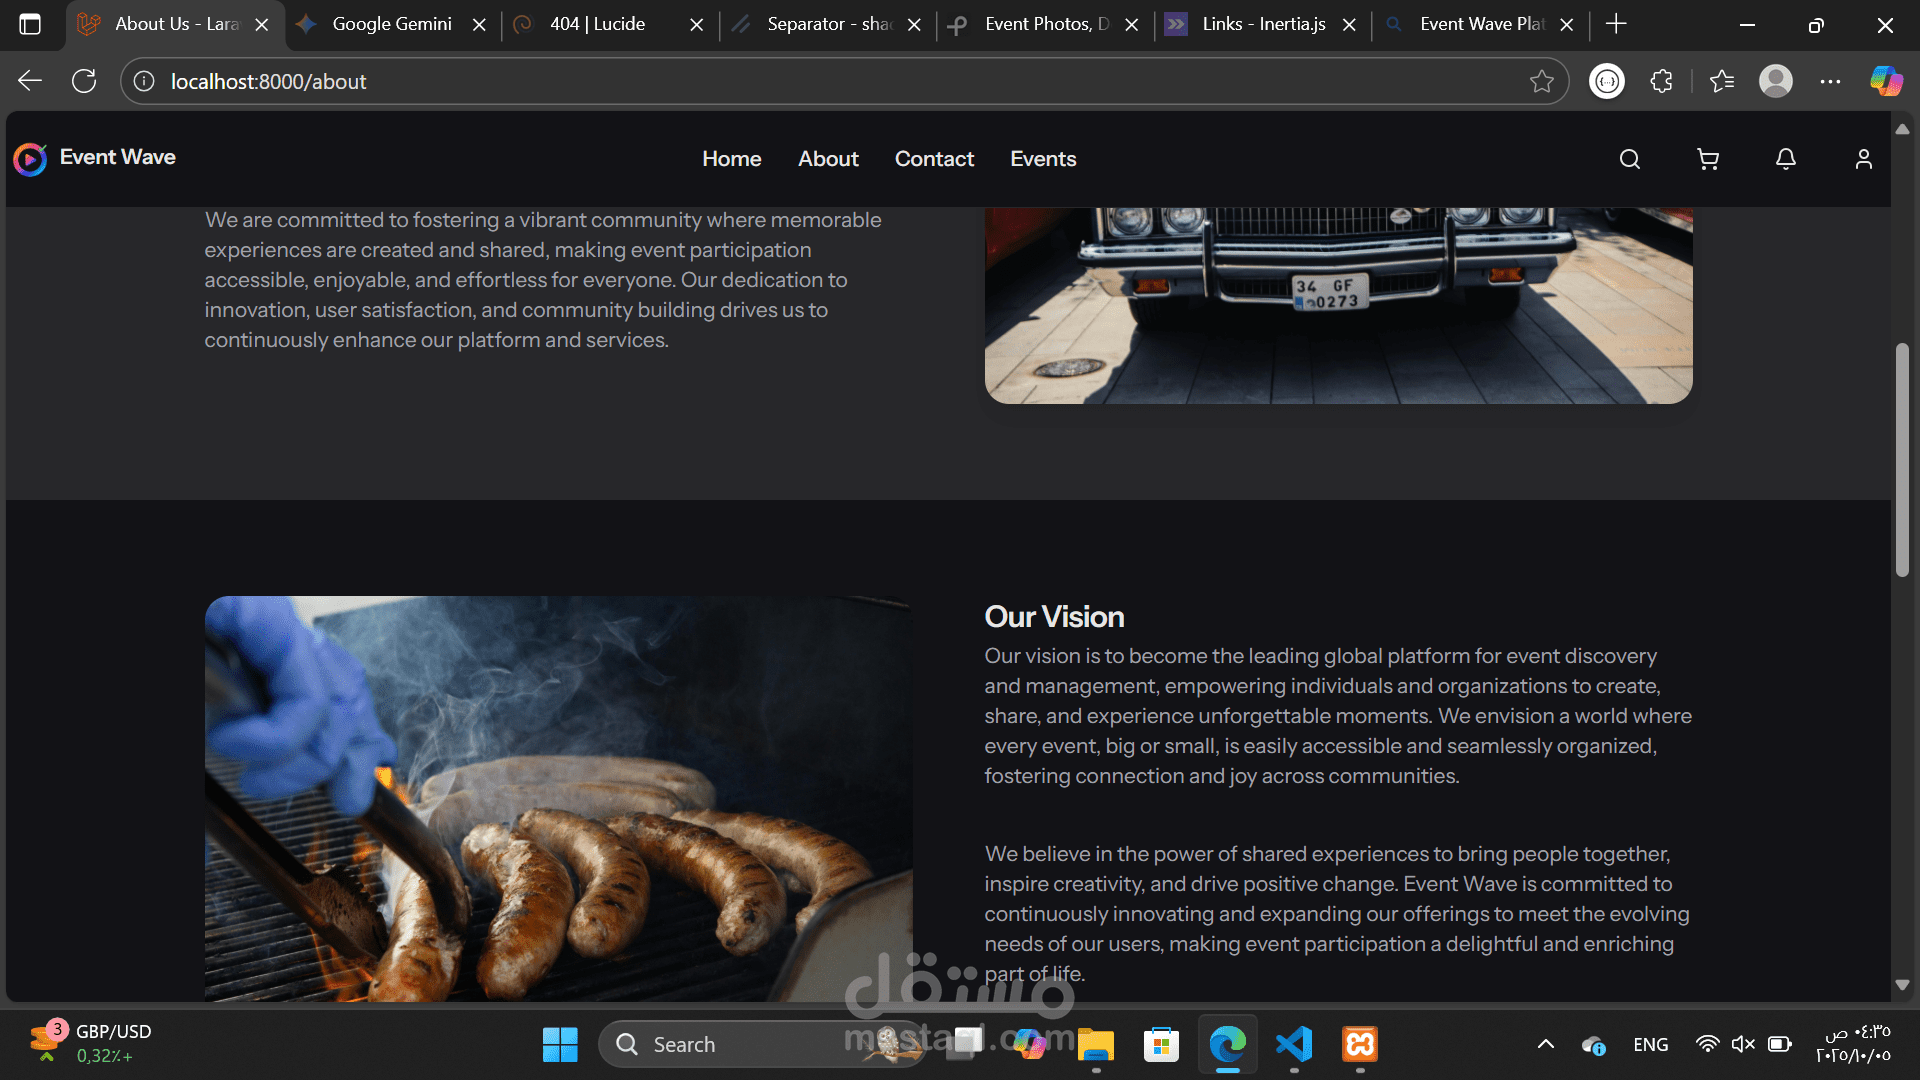Click the notifications bell icon
The height and width of the screenshot is (1080, 1920).
click(x=1785, y=159)
